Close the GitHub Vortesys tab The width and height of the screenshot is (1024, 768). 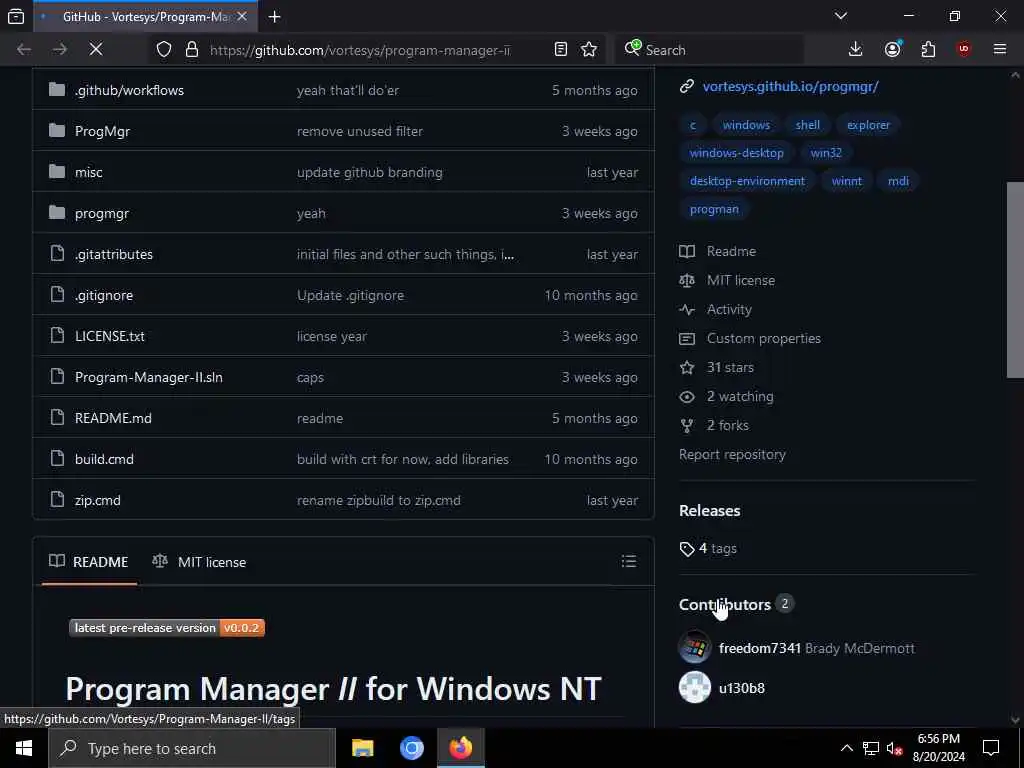(242, 16)
